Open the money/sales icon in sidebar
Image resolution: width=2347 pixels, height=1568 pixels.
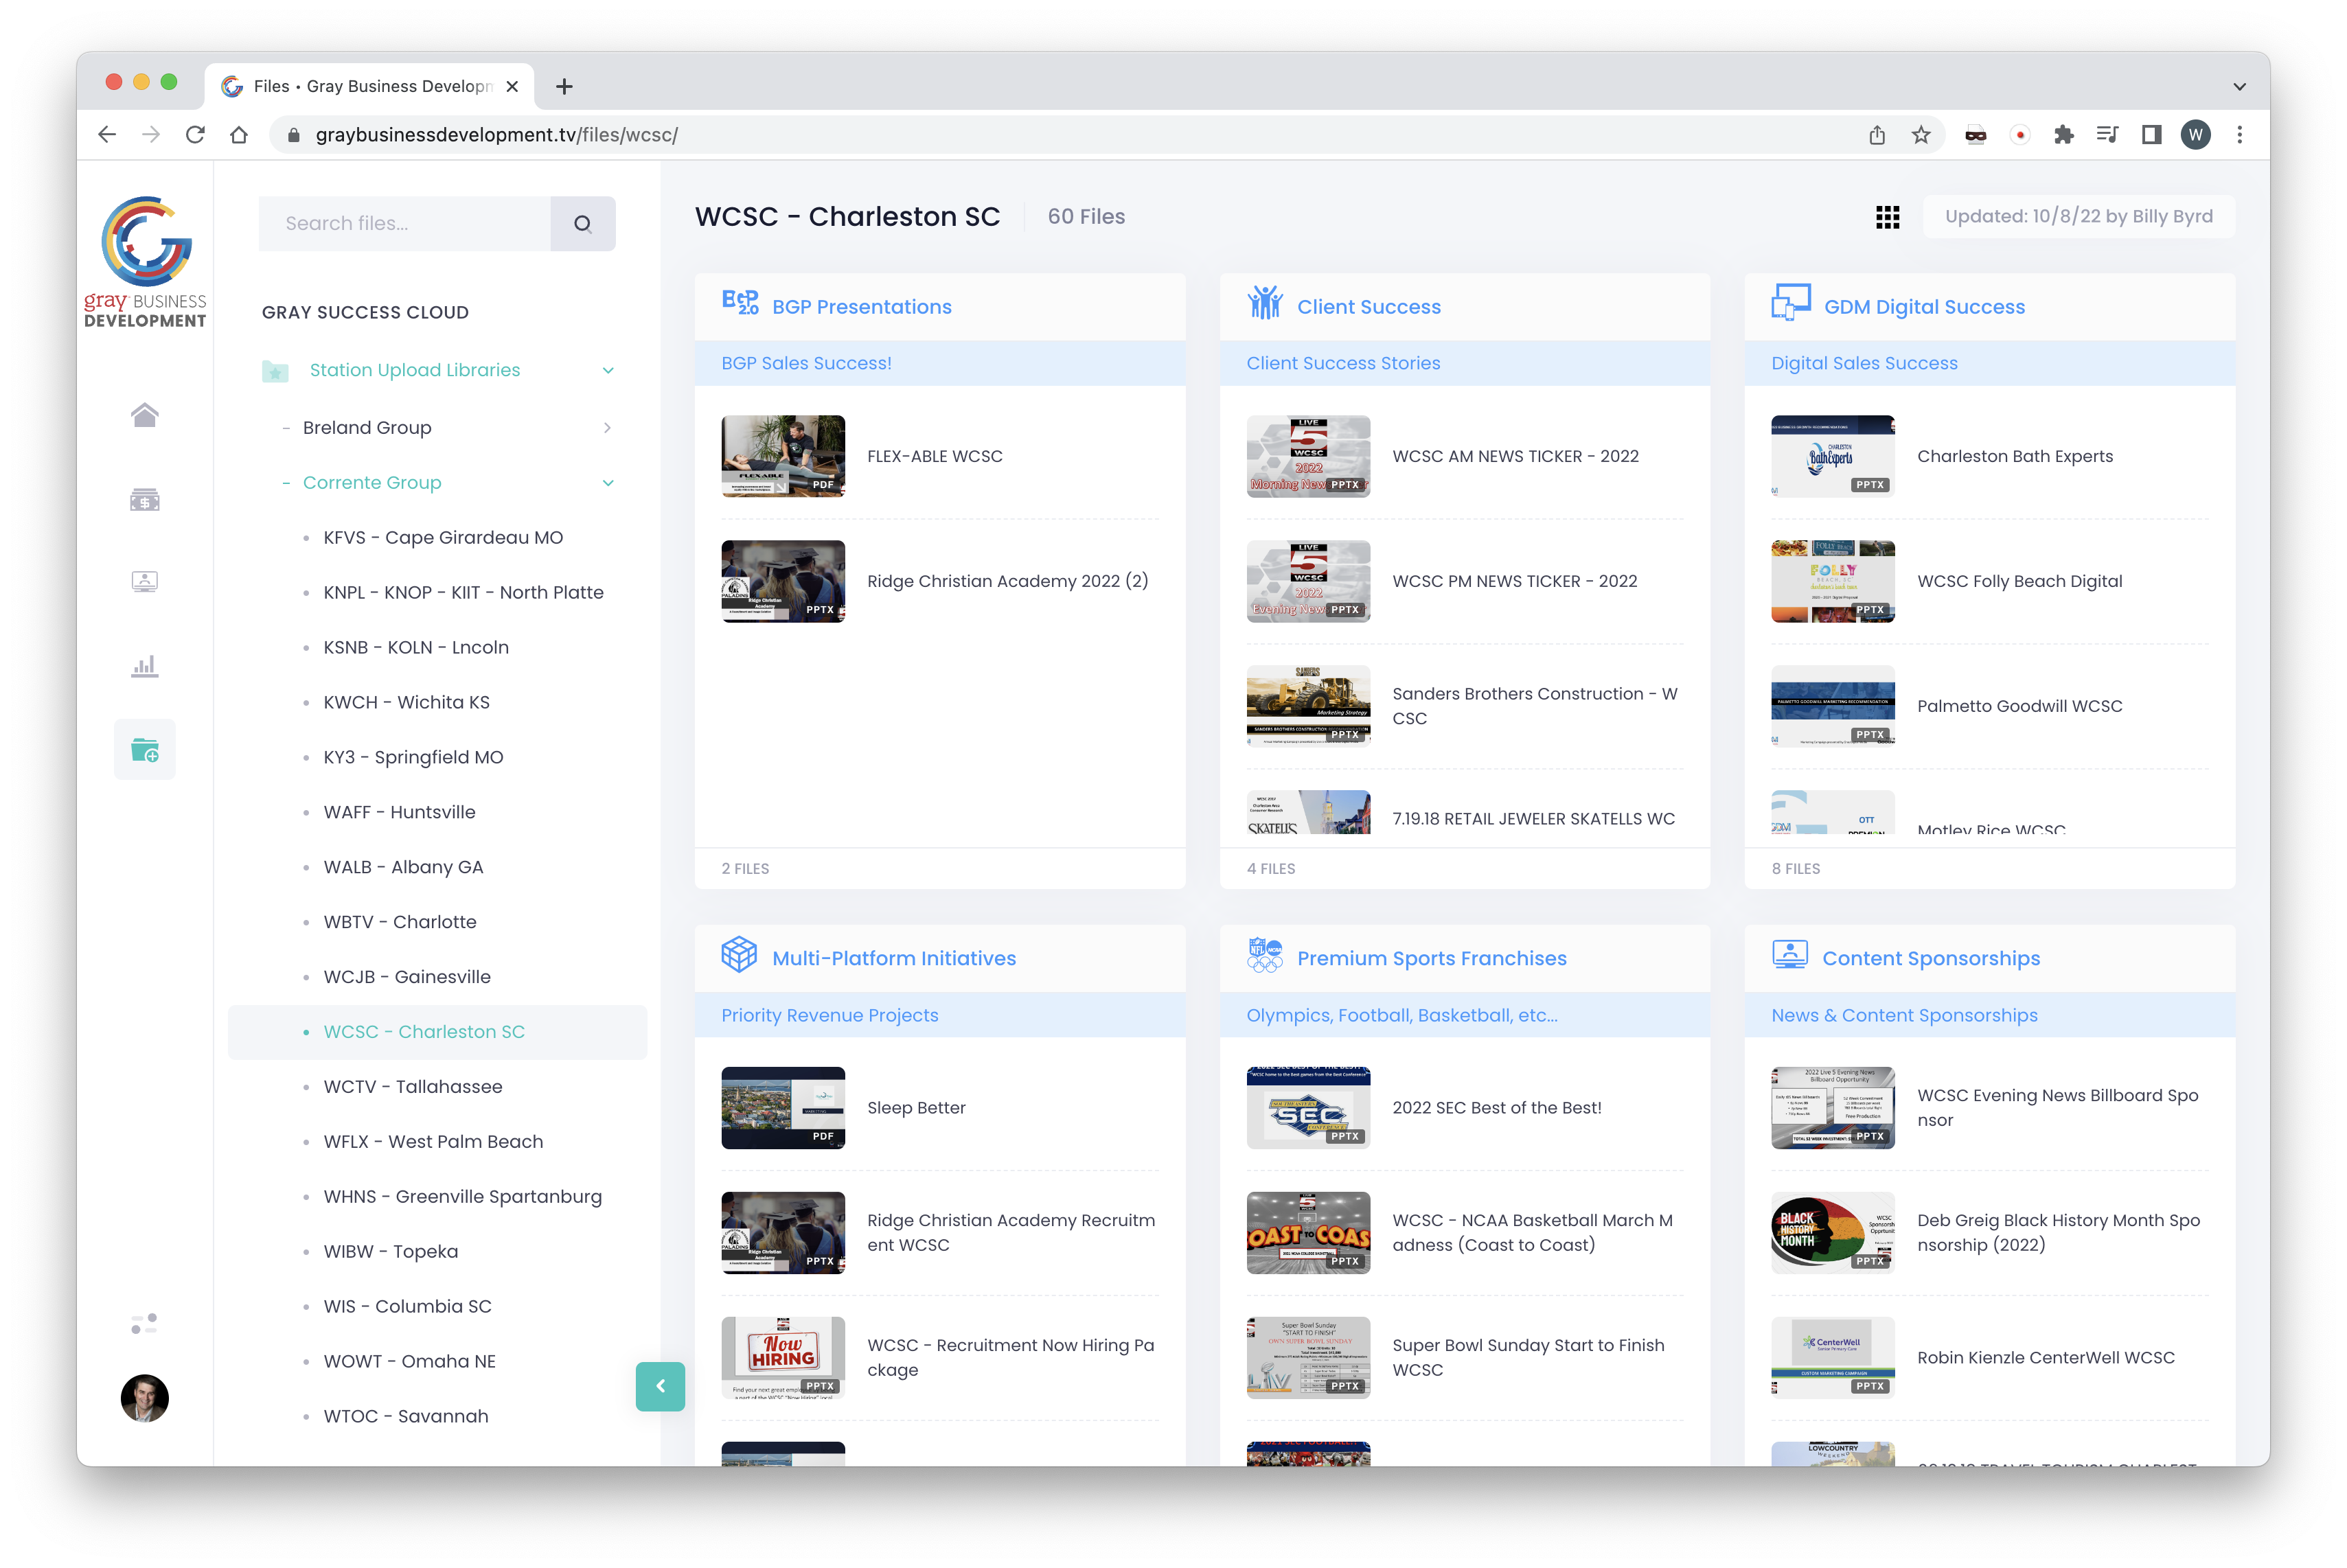(144, 499)
